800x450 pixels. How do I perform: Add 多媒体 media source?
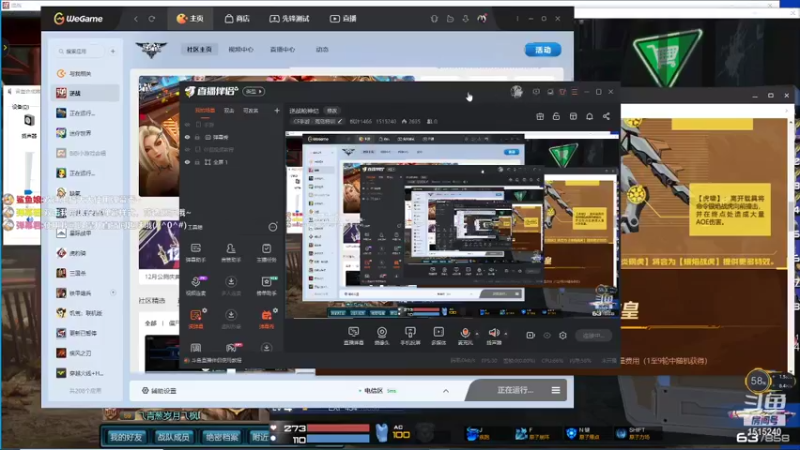[438, 336]
